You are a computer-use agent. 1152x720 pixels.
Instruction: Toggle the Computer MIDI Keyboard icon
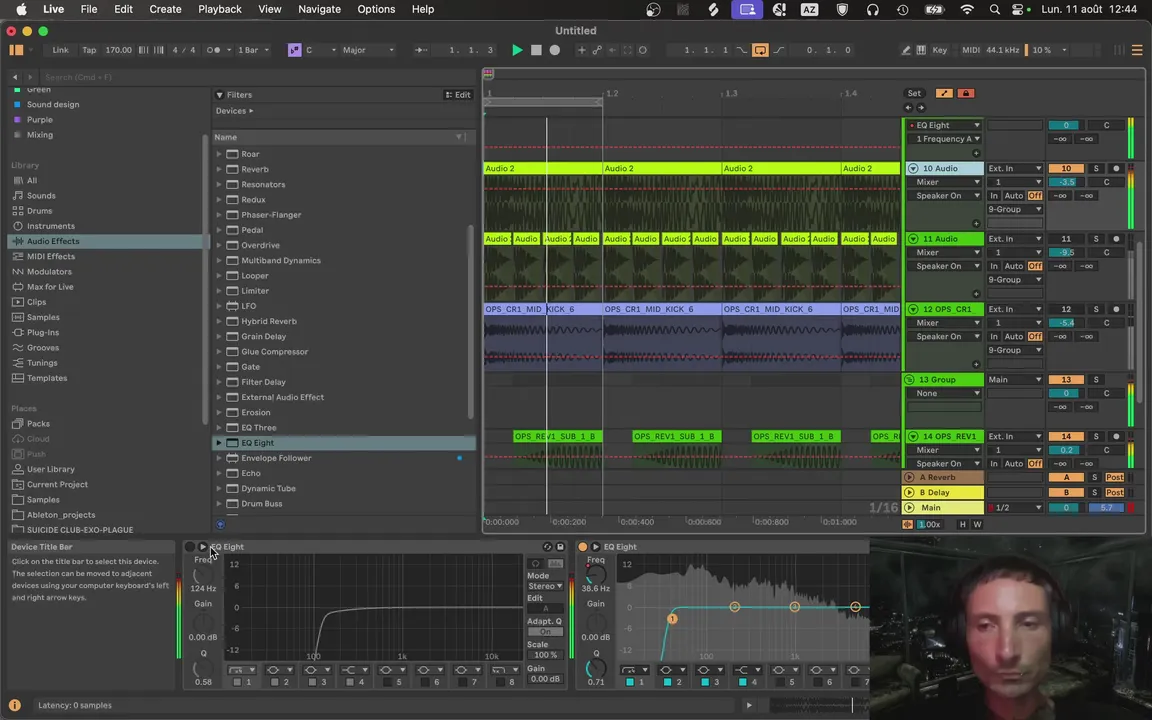point(921,50)
